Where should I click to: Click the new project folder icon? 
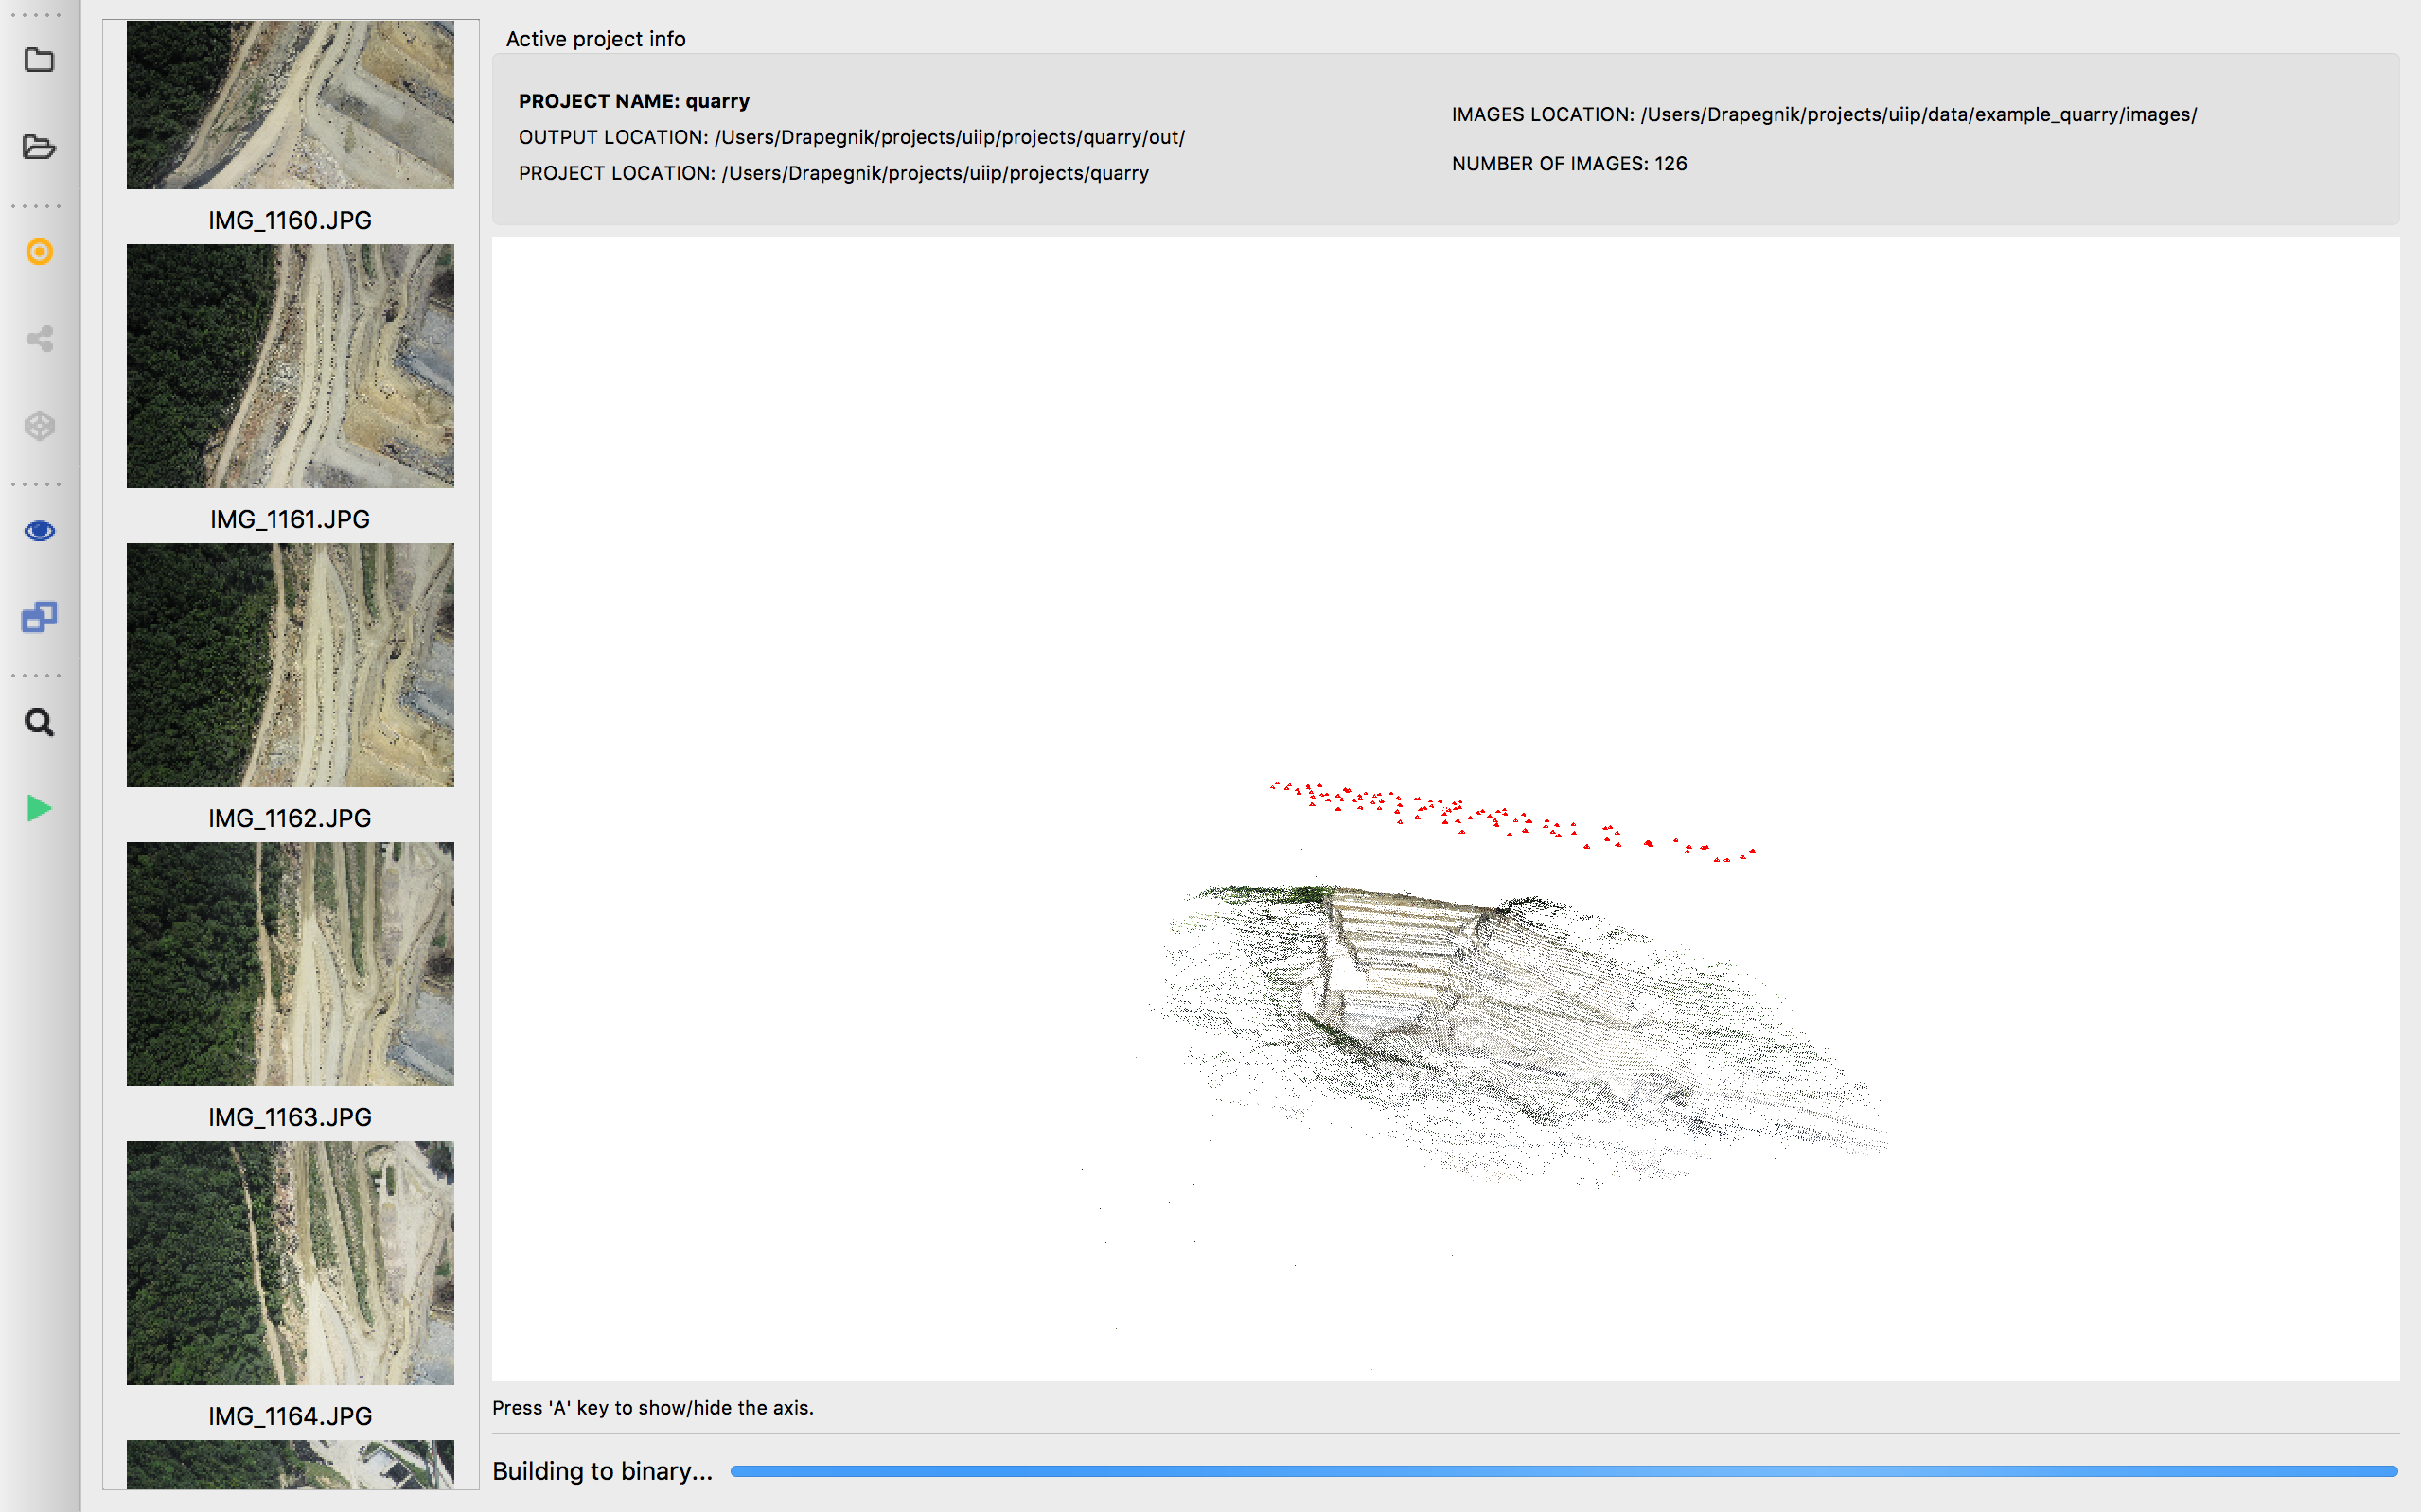tap(39, 60)
